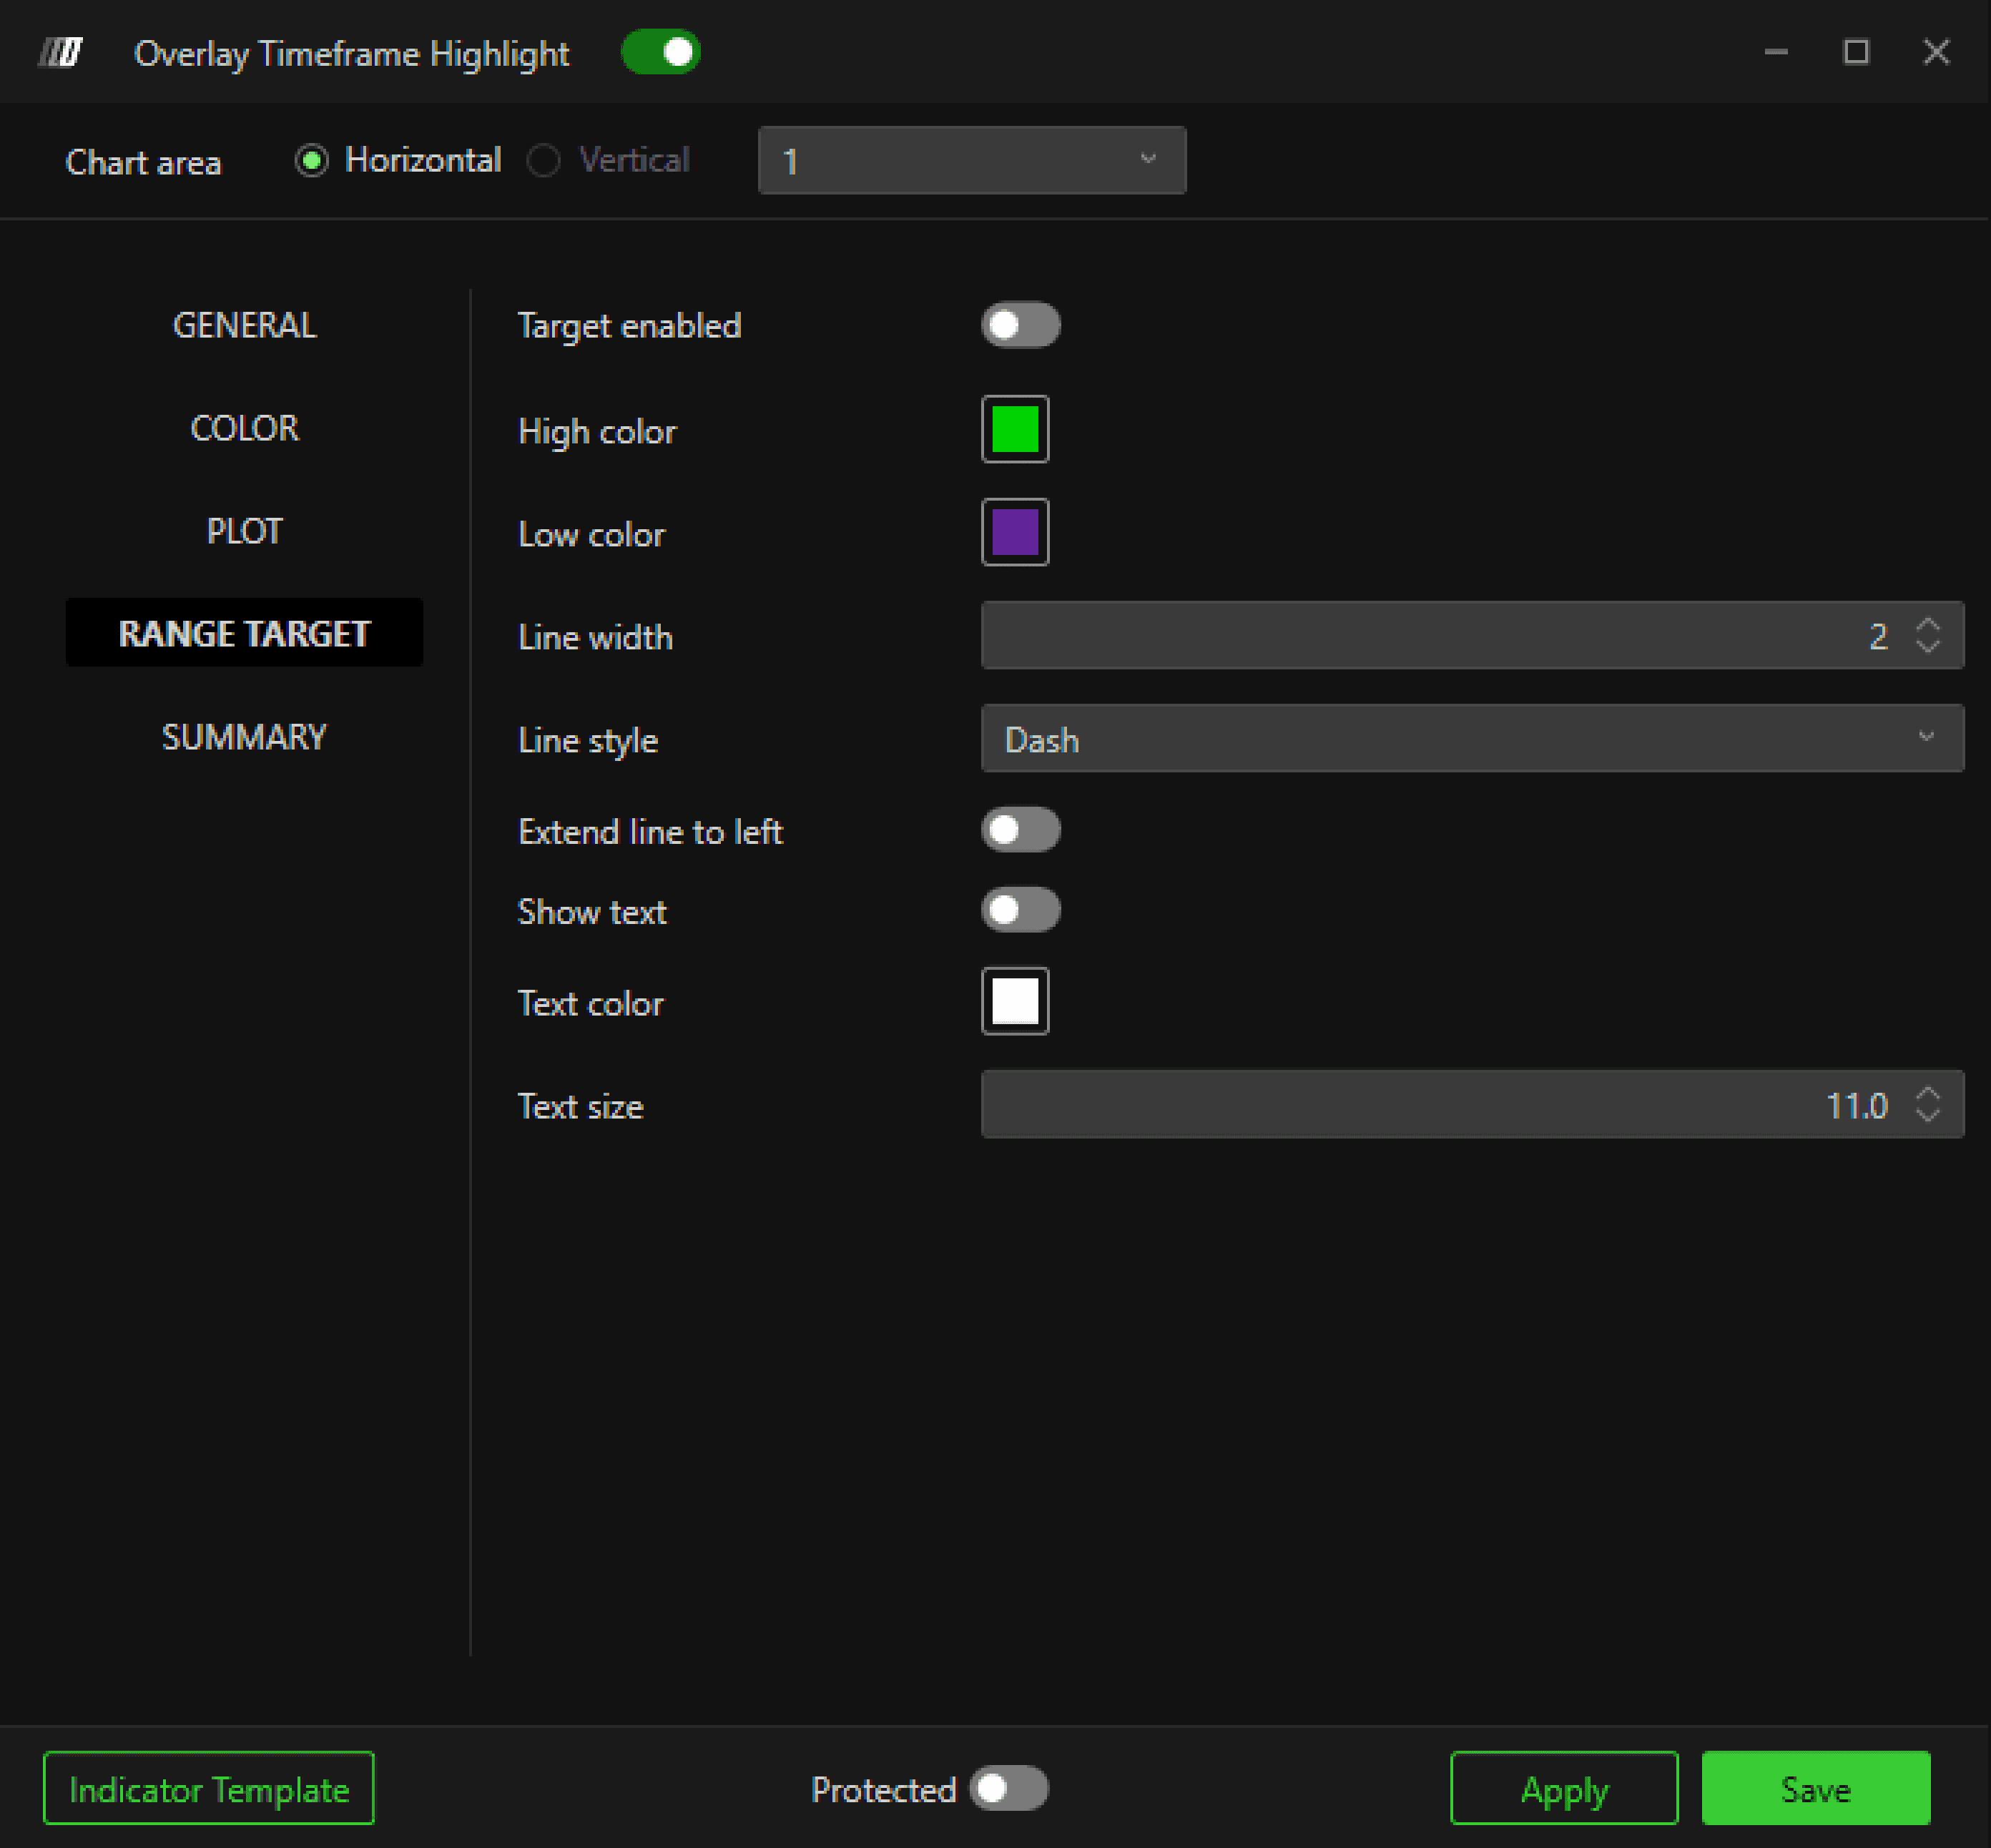Click the app logo icon in title bar
The image size is (1991, 1848).
[x=61, y=52]
